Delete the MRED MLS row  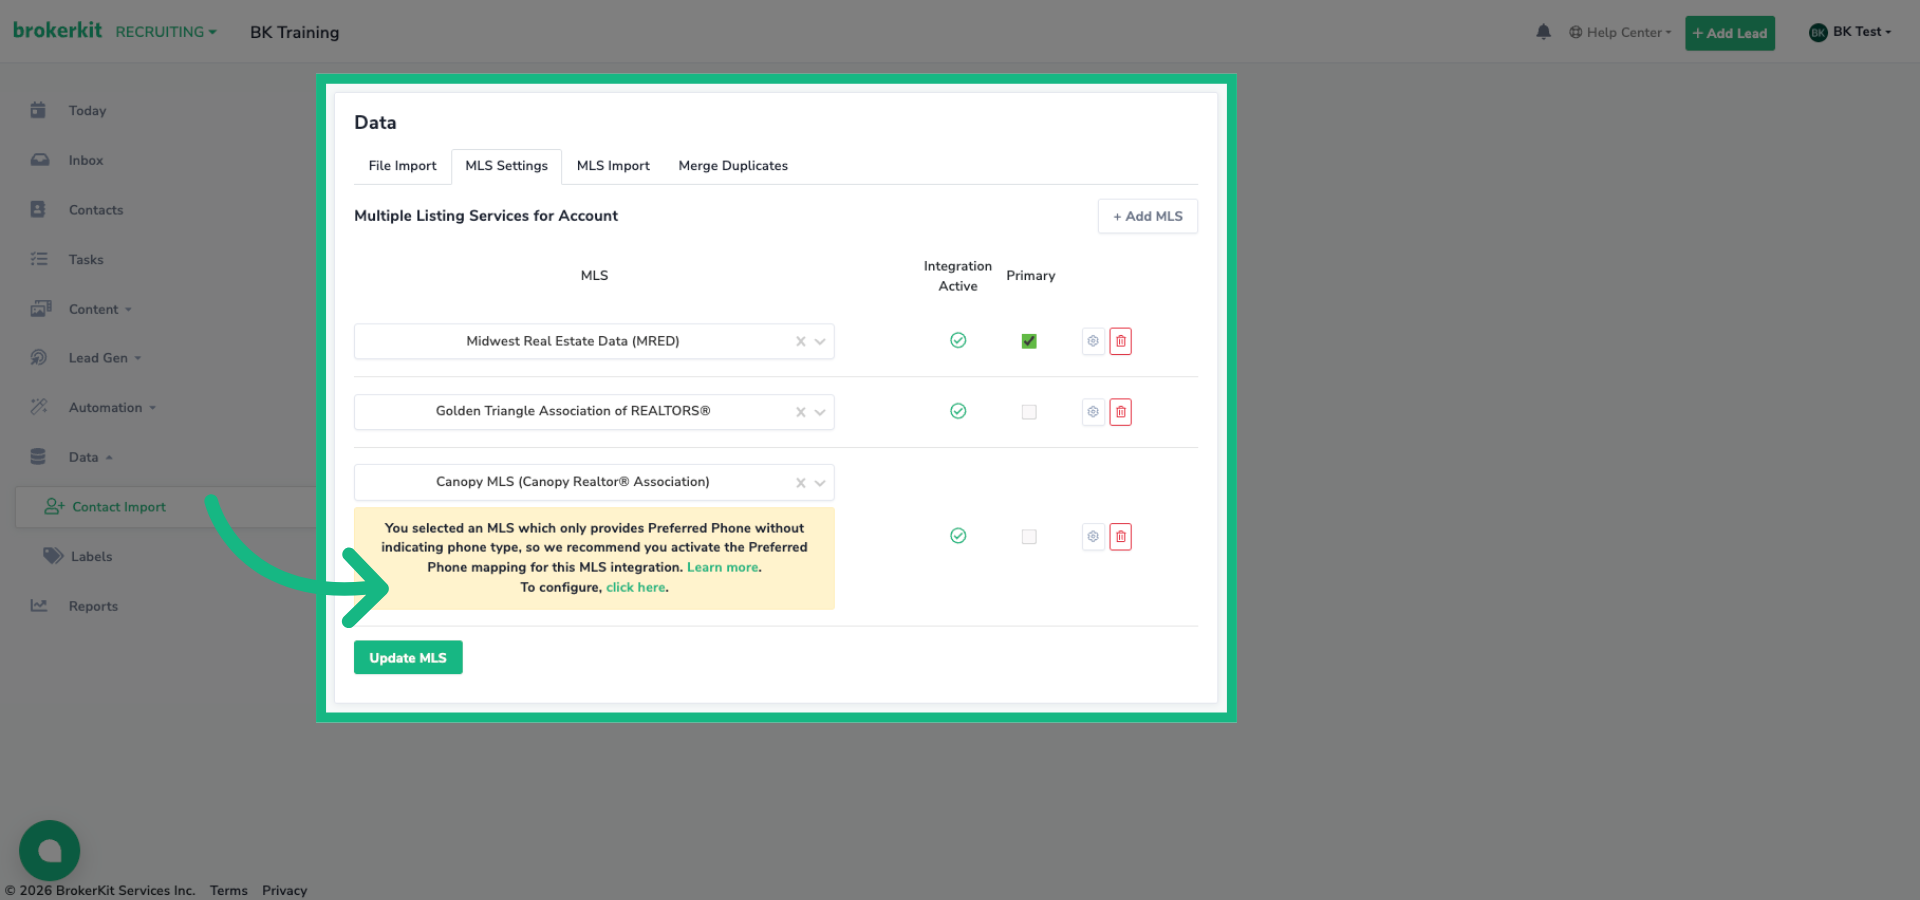[x=1121, y=341]
